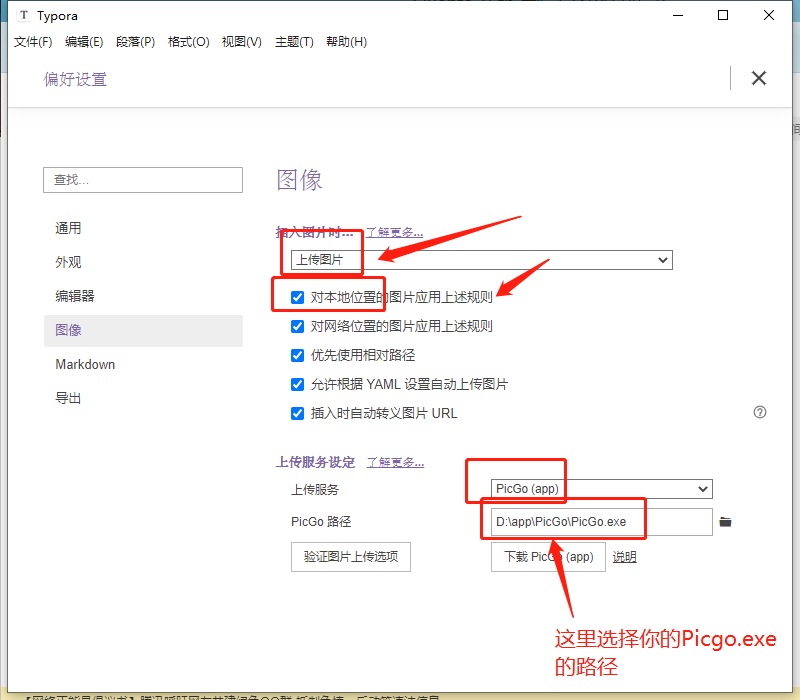Open the 主题(T) menu
This screenshot has height=700, width=800.
pyautogui.click(x=294, y=42)
